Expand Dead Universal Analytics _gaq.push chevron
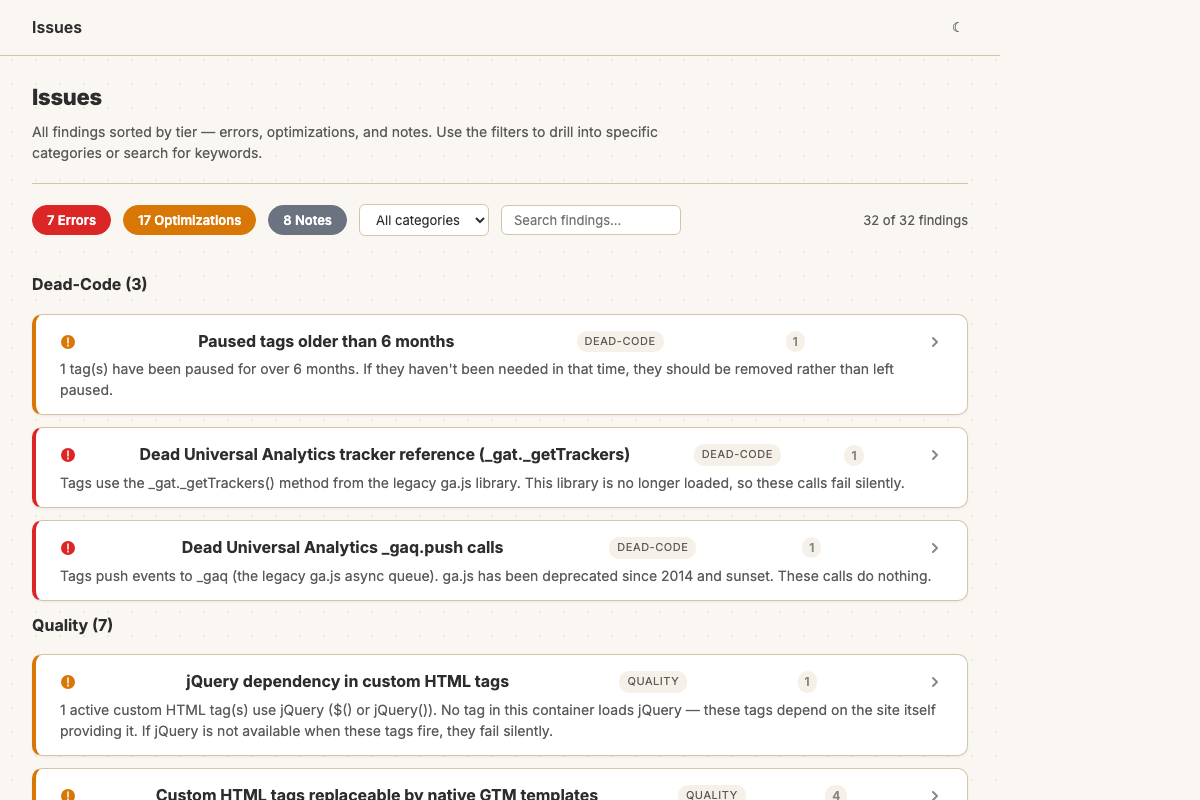 pyautogui.click(x=935, y=548)
